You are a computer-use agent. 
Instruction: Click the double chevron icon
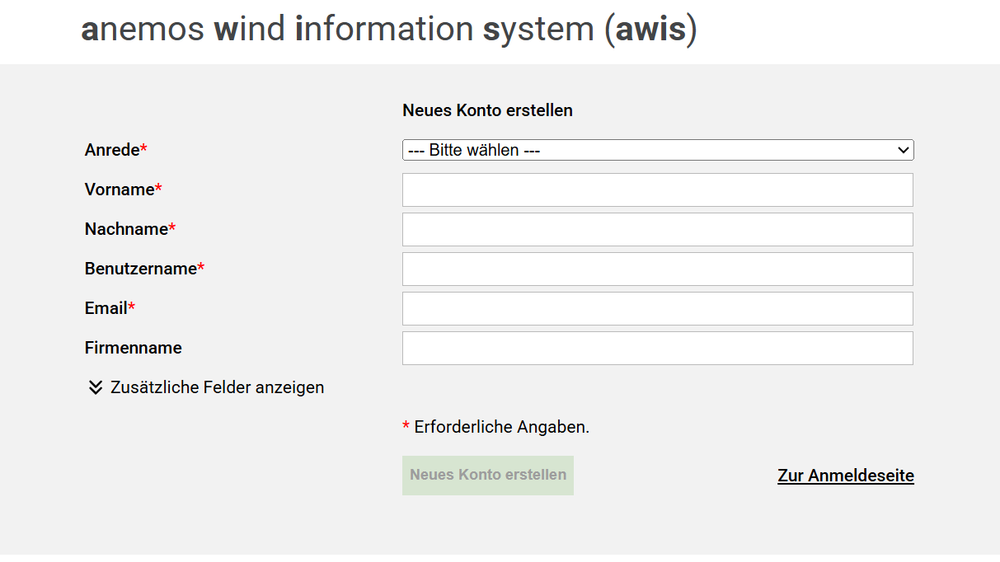pos(96,387)
